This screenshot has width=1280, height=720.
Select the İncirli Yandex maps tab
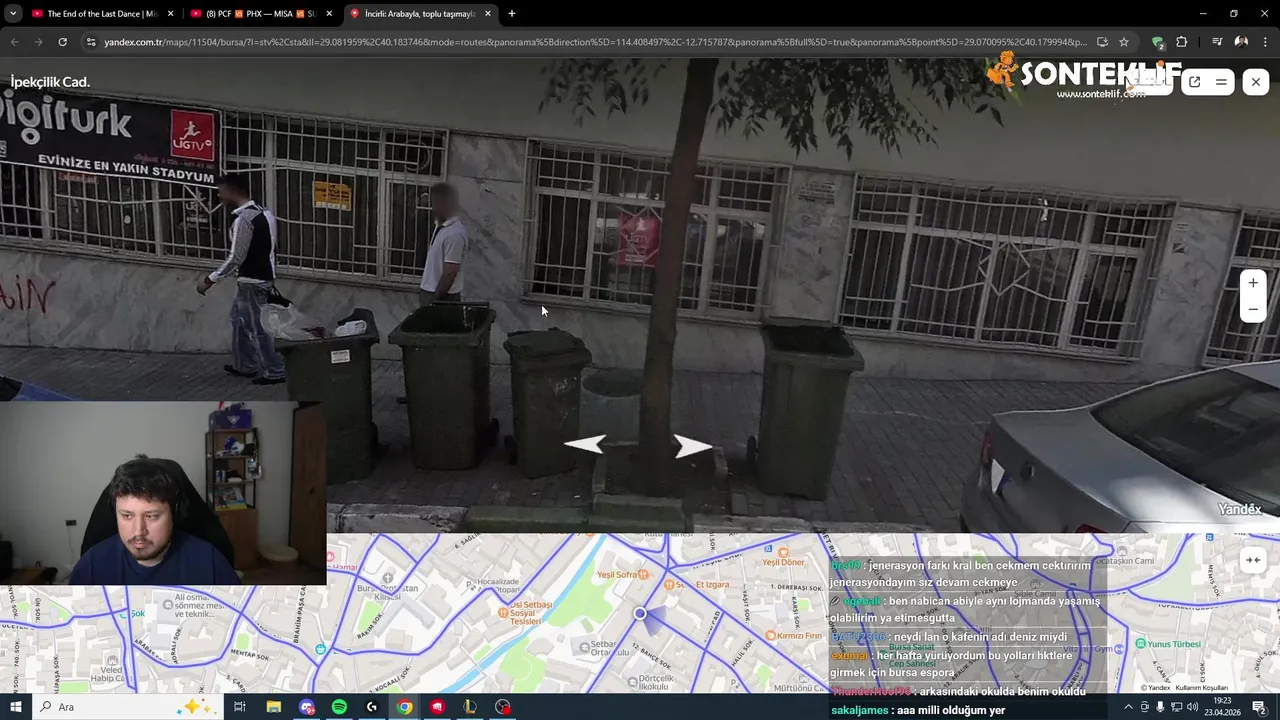(420, 14)
